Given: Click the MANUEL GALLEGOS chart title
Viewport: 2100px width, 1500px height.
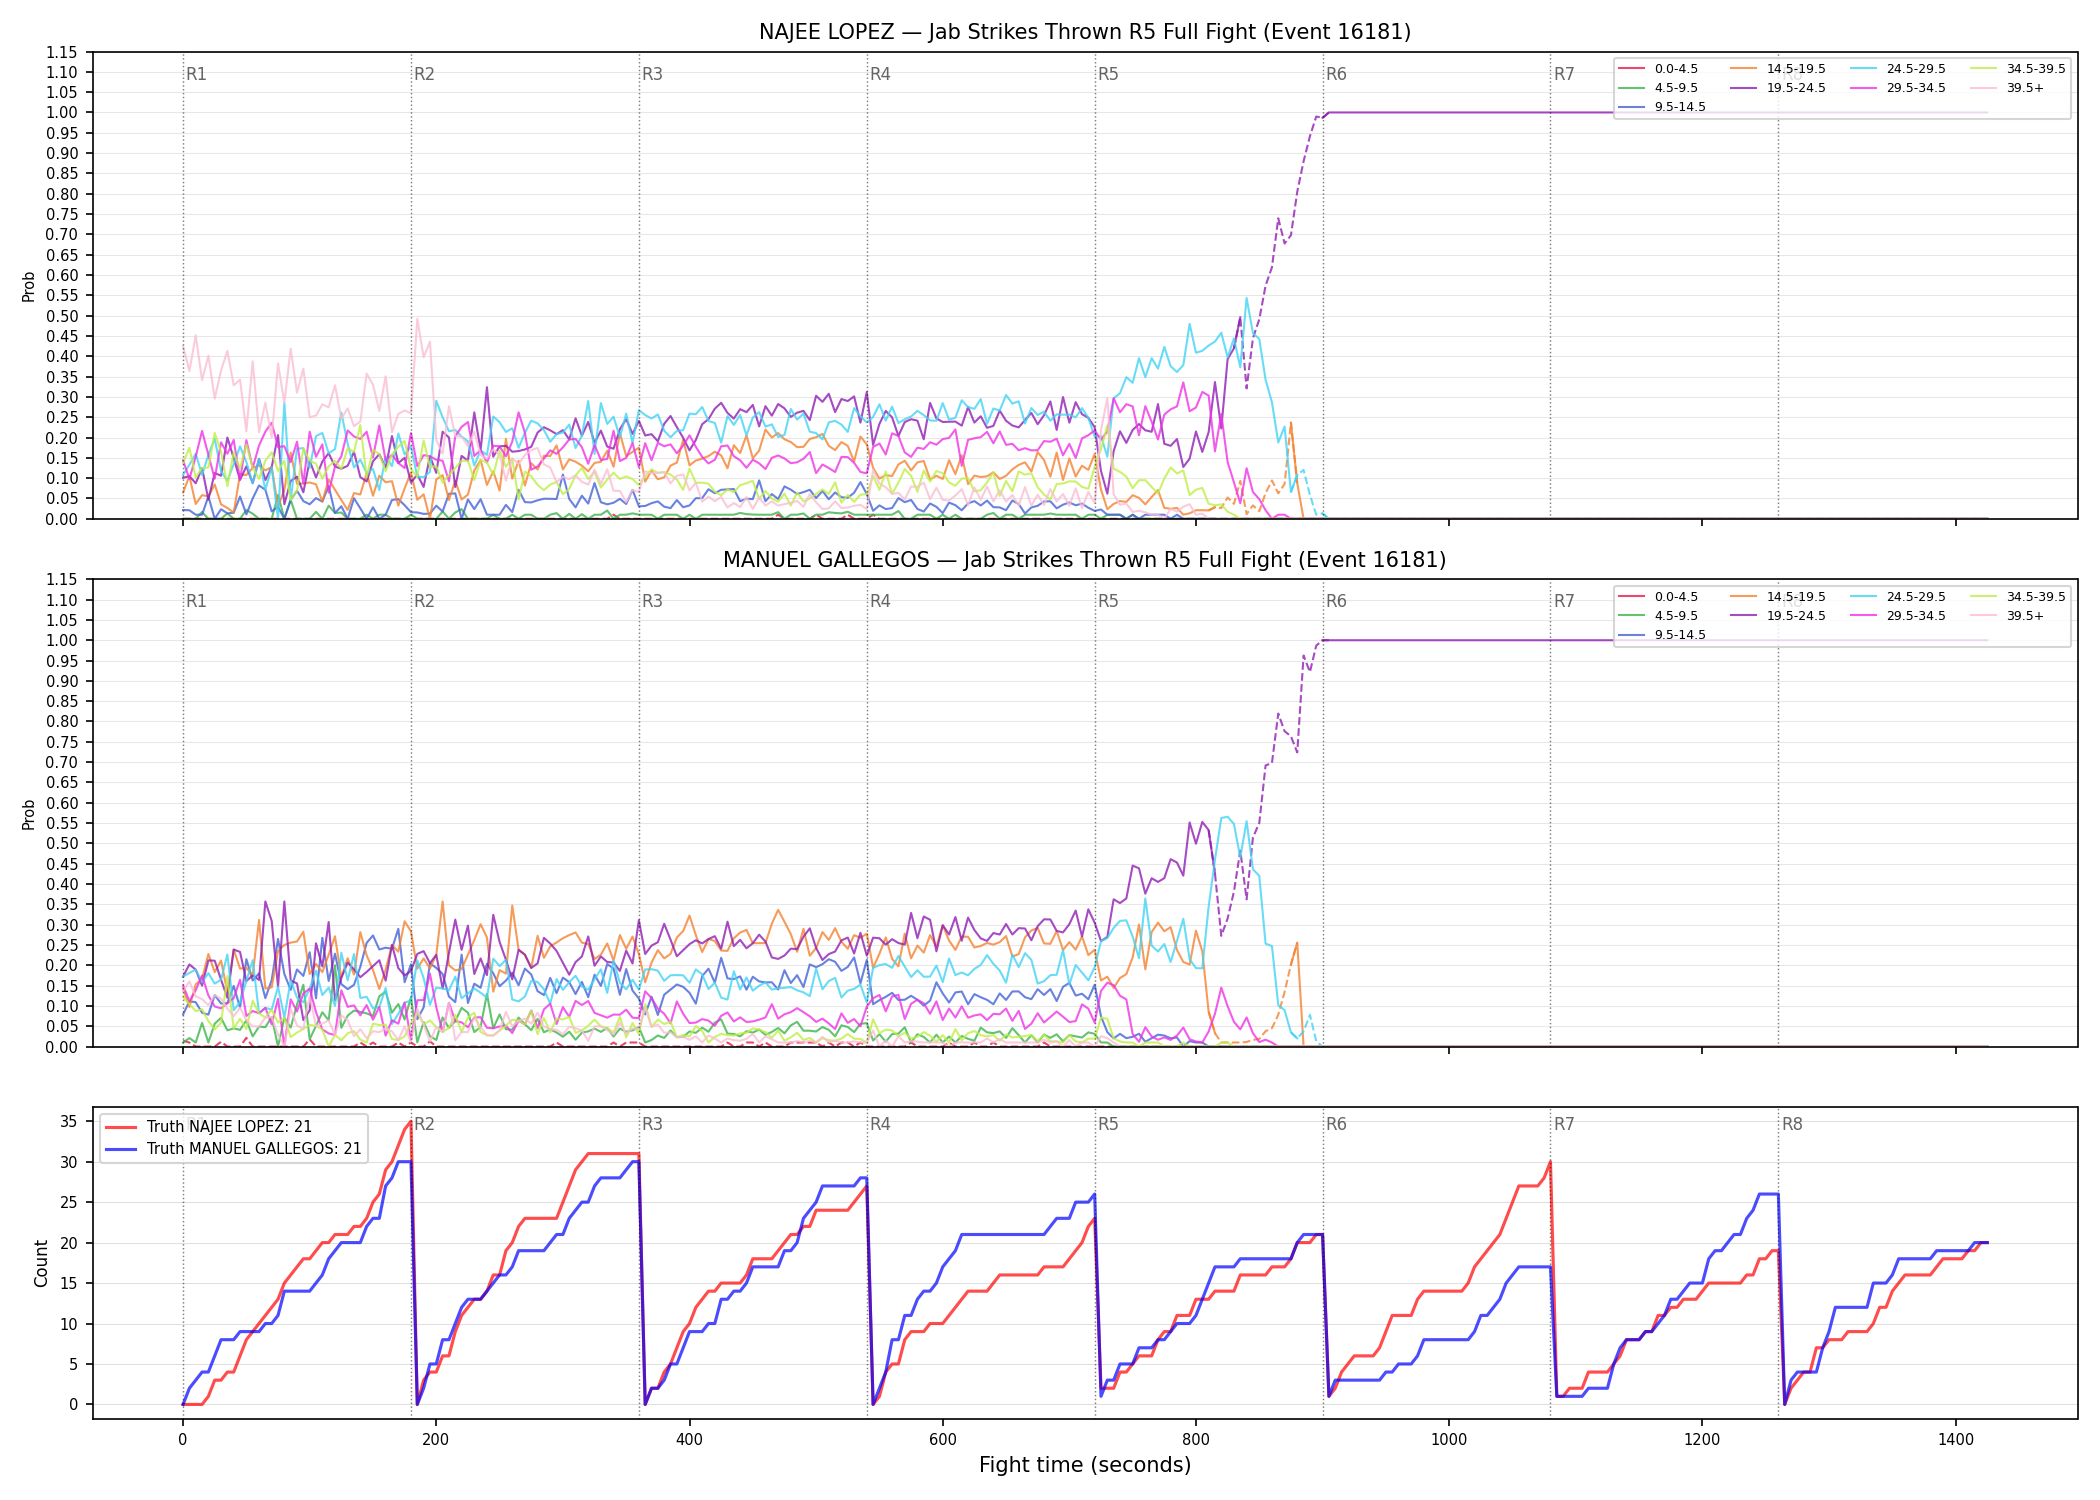Looking at the screenshot, I should point(1085,560).
